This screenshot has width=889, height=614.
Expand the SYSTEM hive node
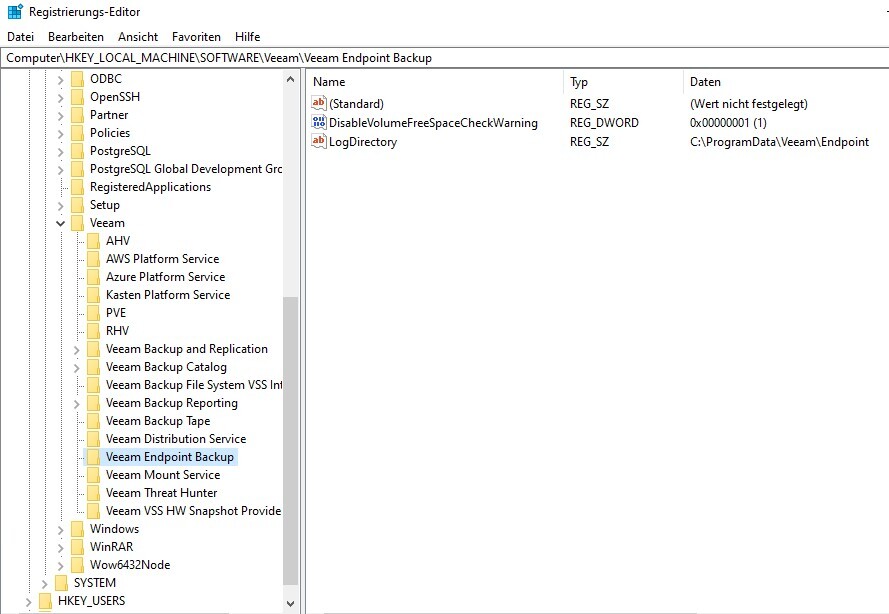(44, 583)
